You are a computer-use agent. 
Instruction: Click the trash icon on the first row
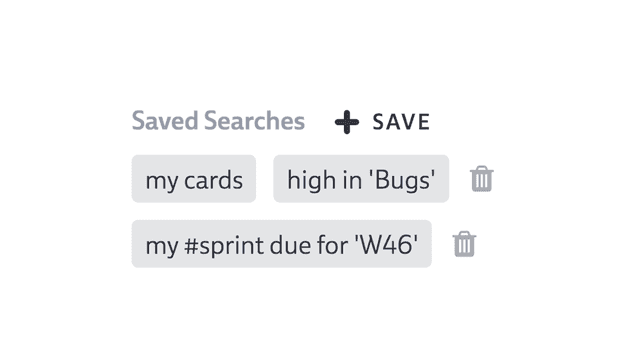pyautogui.click(x=482, y=178)
